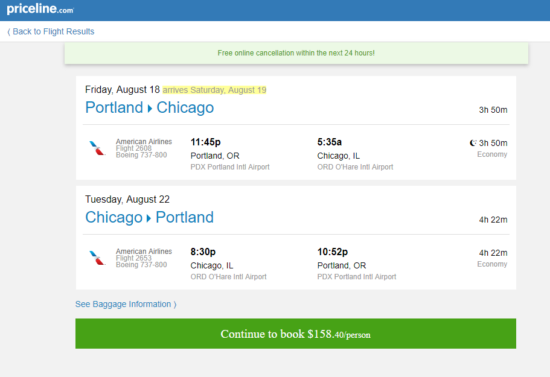Screen dimensions: 550x377
Task: Click the Tuesday, August 22 date label
Action: (x=127, y=199)
